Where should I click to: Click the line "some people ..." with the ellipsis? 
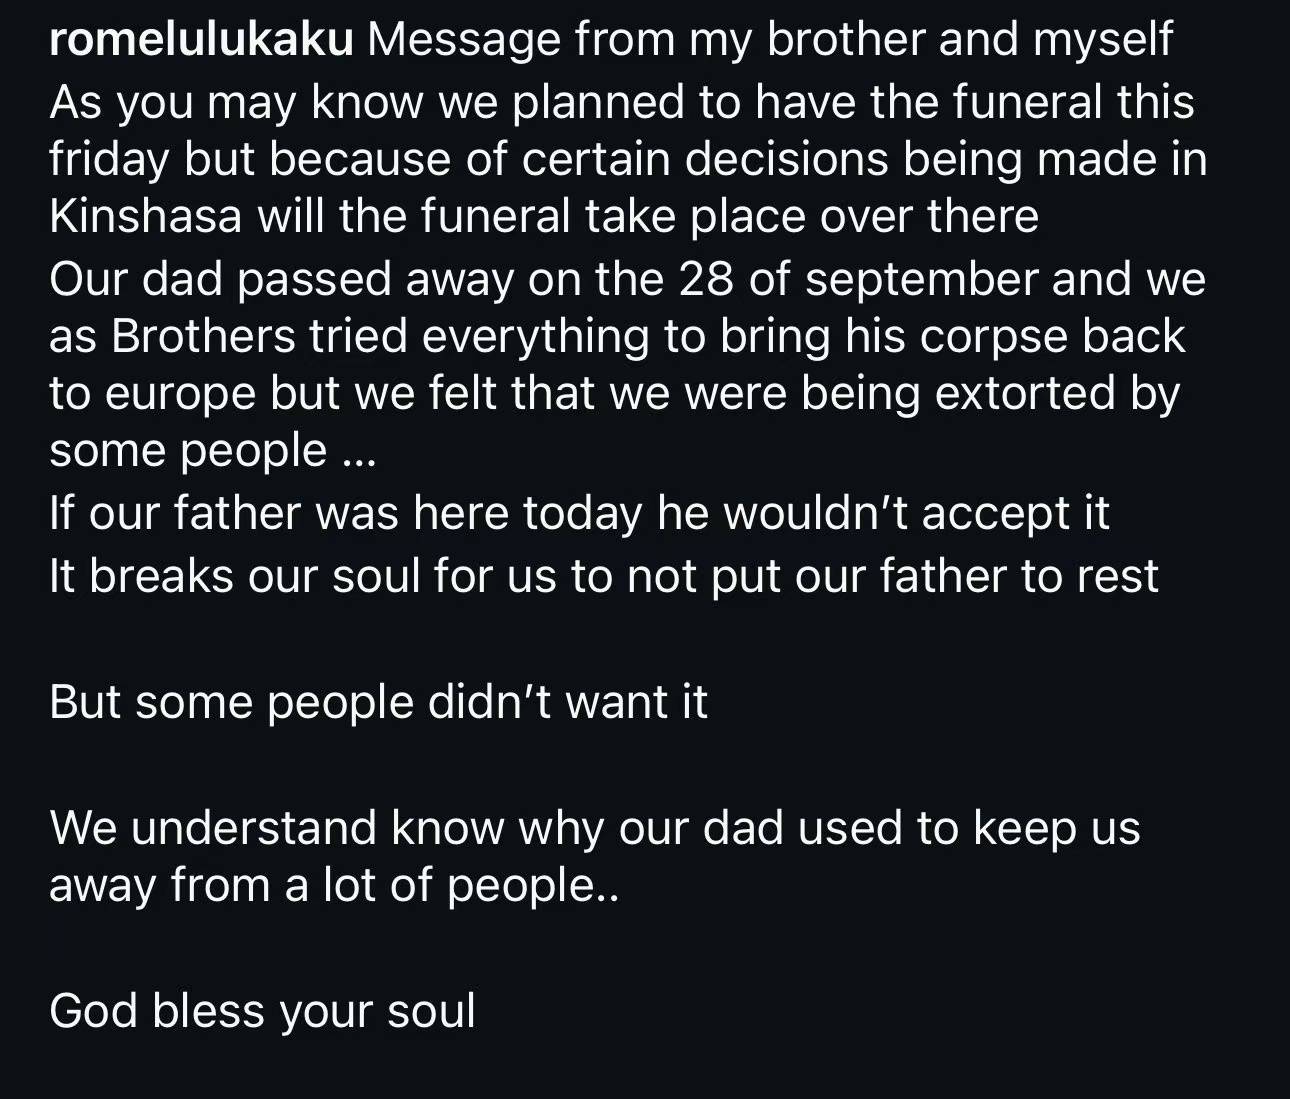212,451
